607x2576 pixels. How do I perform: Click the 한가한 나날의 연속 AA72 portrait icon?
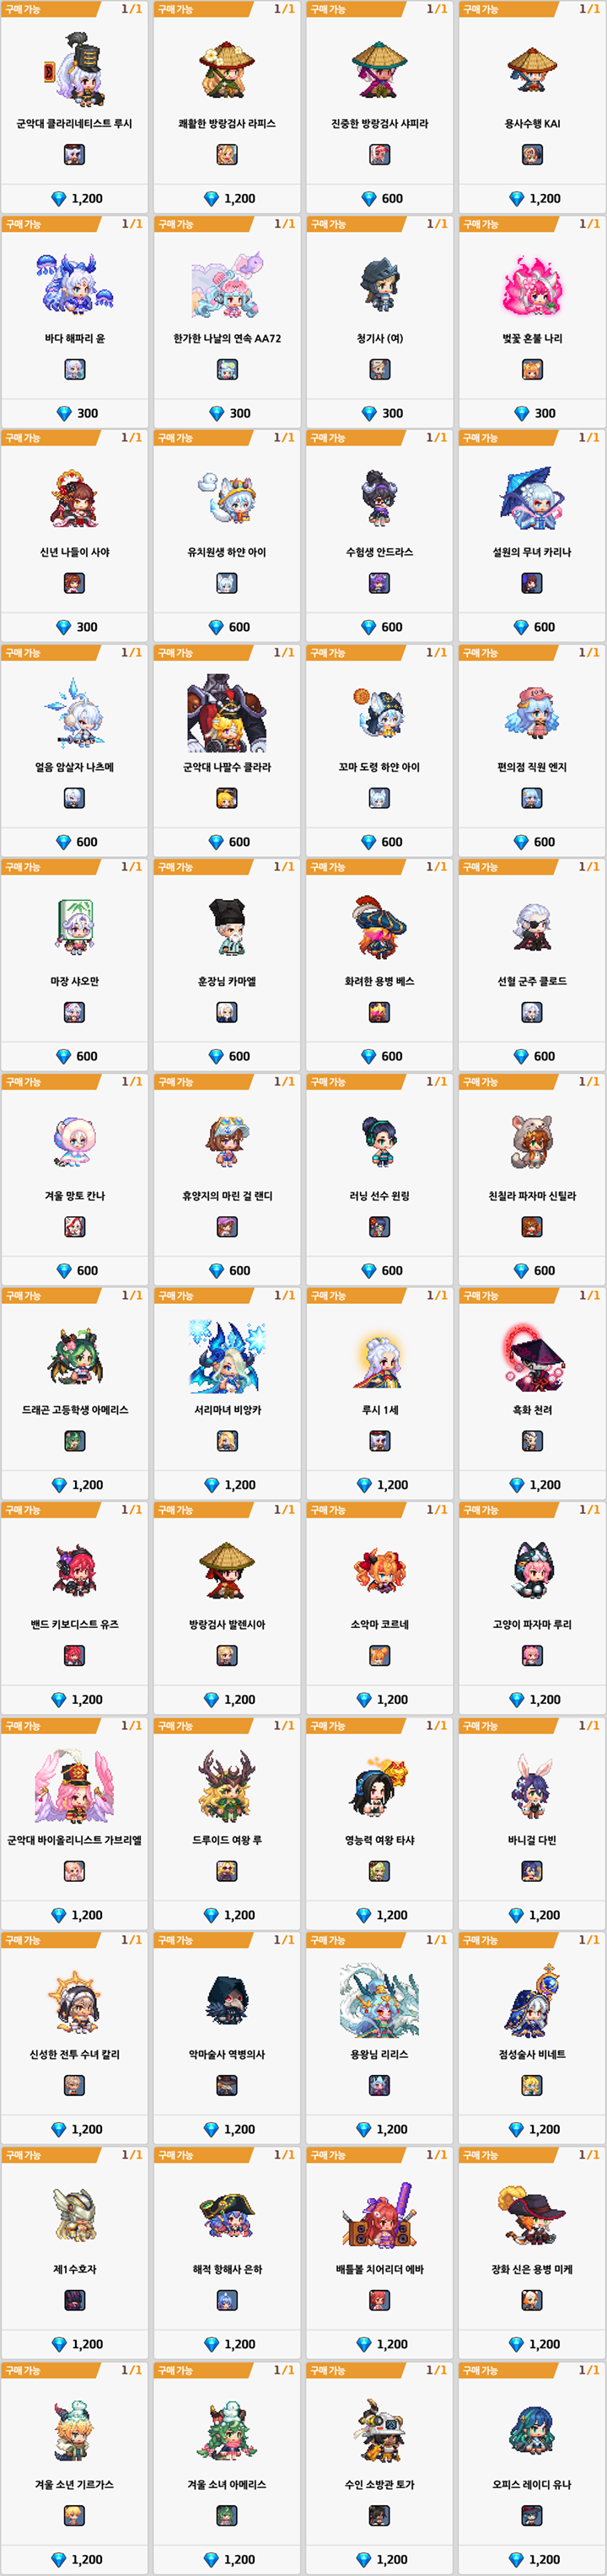[x=227, y=369]
